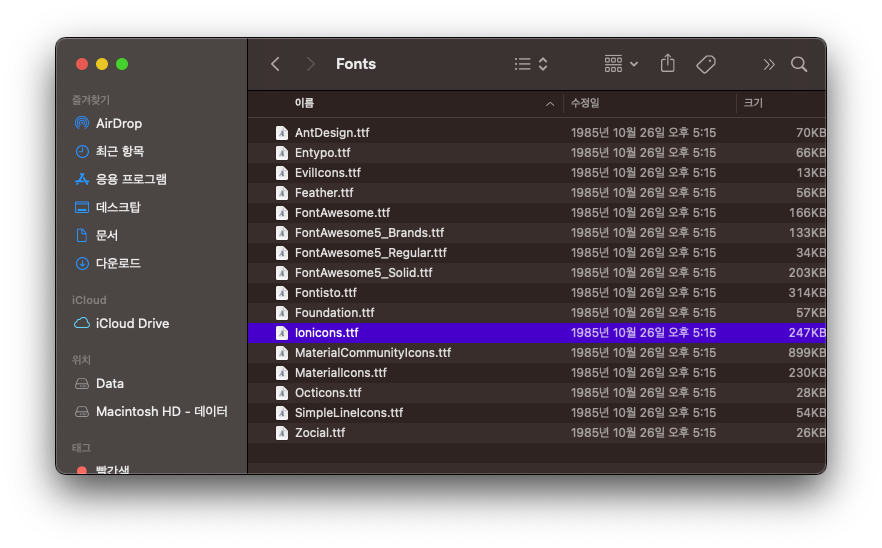Viewport: 882px width, 548px height.
Task: Click the download icon beside 다운로드
Action: [82, 263]
